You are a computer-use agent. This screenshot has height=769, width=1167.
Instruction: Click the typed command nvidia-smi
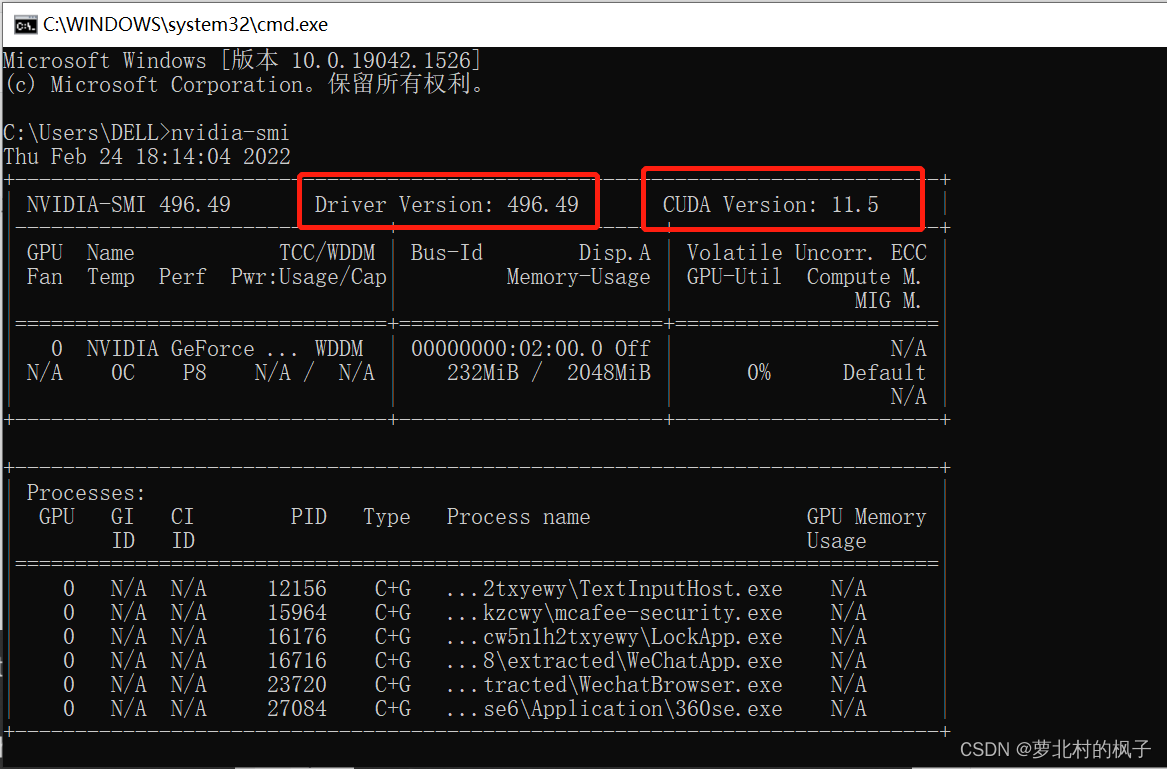pyautogui.click(x=230, y=133)
